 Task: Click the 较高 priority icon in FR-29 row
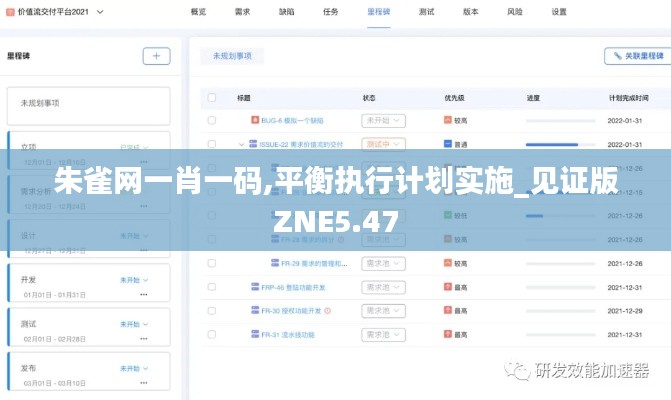[448, 263]
